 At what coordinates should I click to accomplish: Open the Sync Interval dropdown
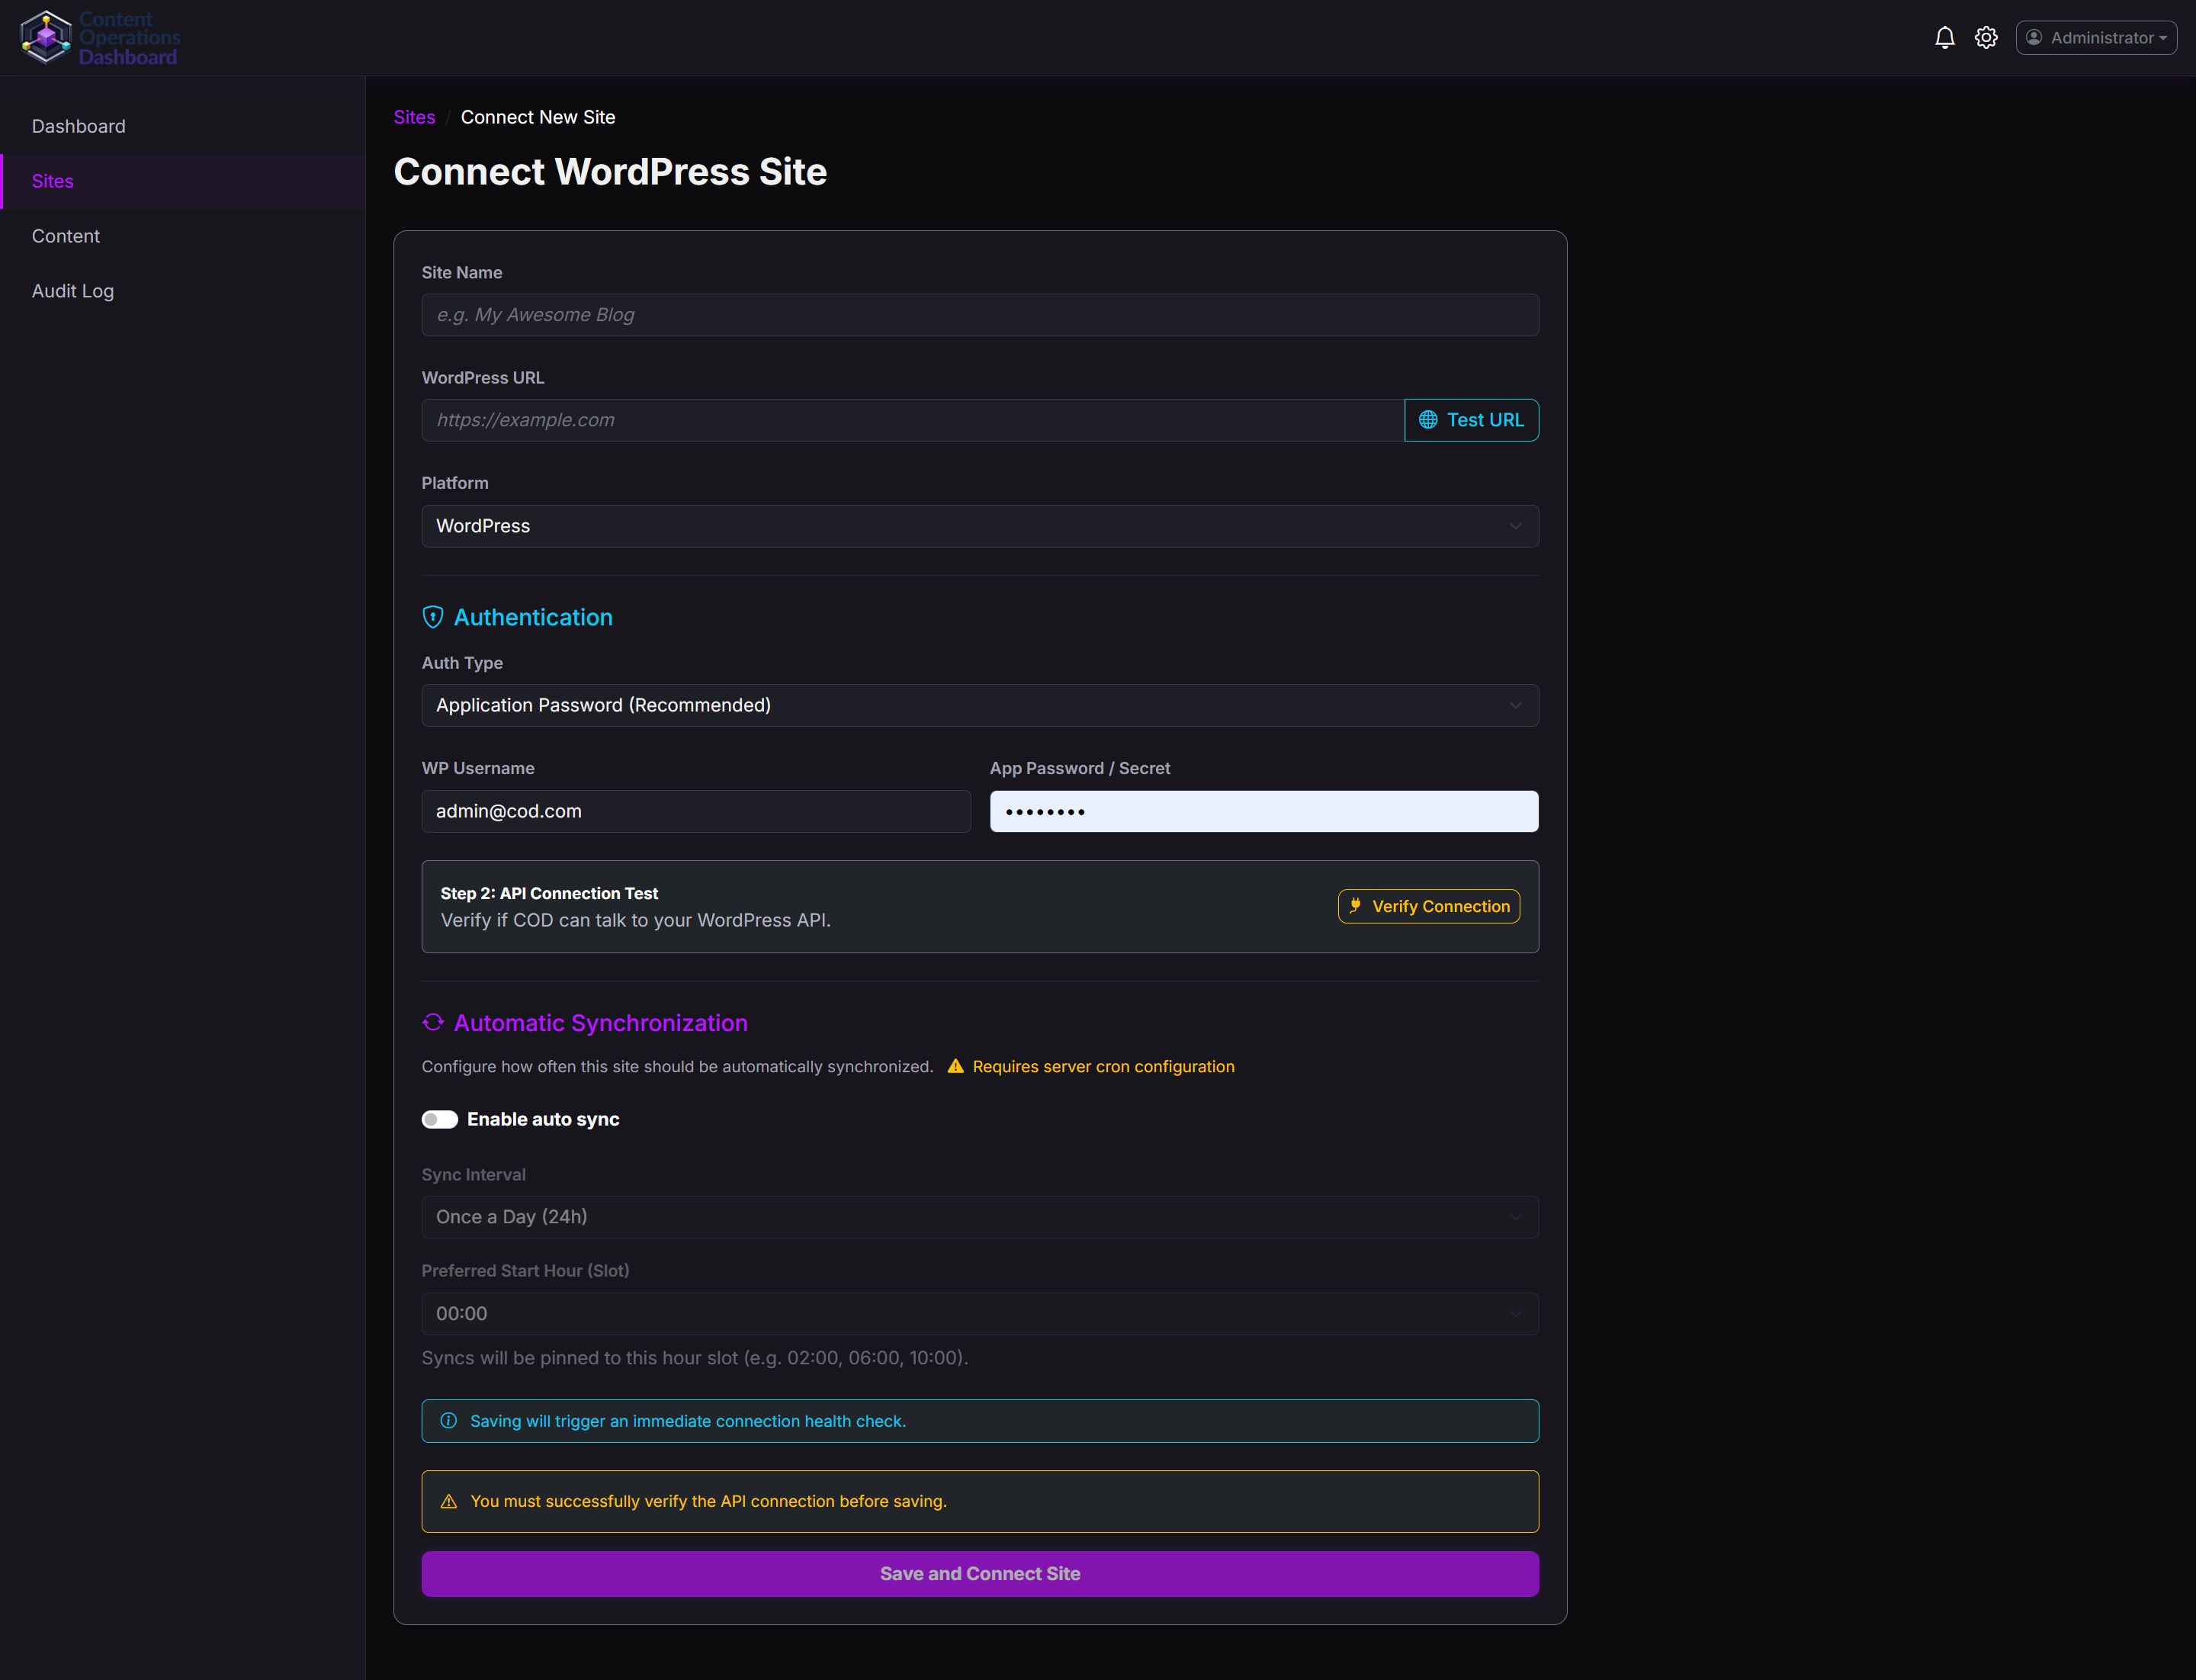[979, 1217]
